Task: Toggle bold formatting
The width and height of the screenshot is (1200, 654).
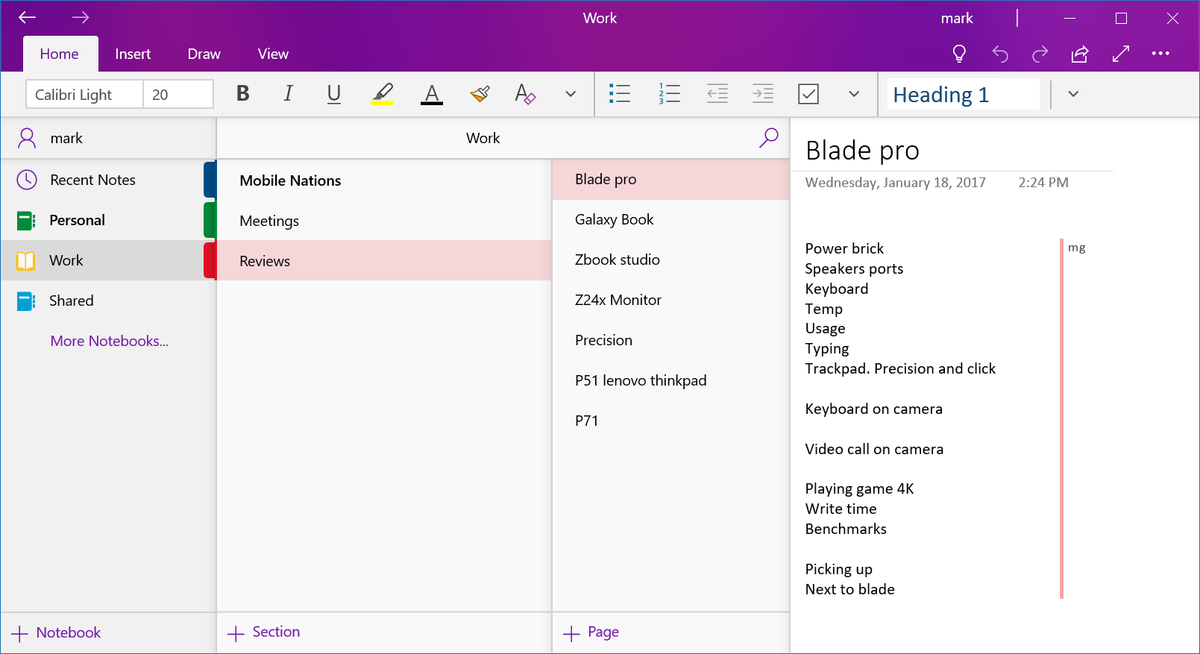Action: click(243, 93)
